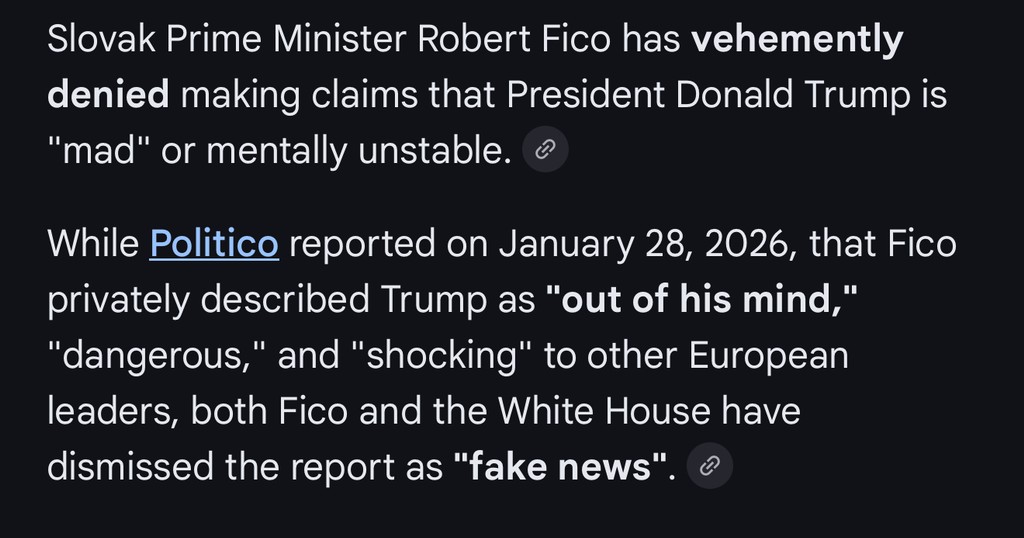Viewport: 1024px width, 538px height.
Task: Click the bold "vehemently" text
Action: click(x=797, y=40)
